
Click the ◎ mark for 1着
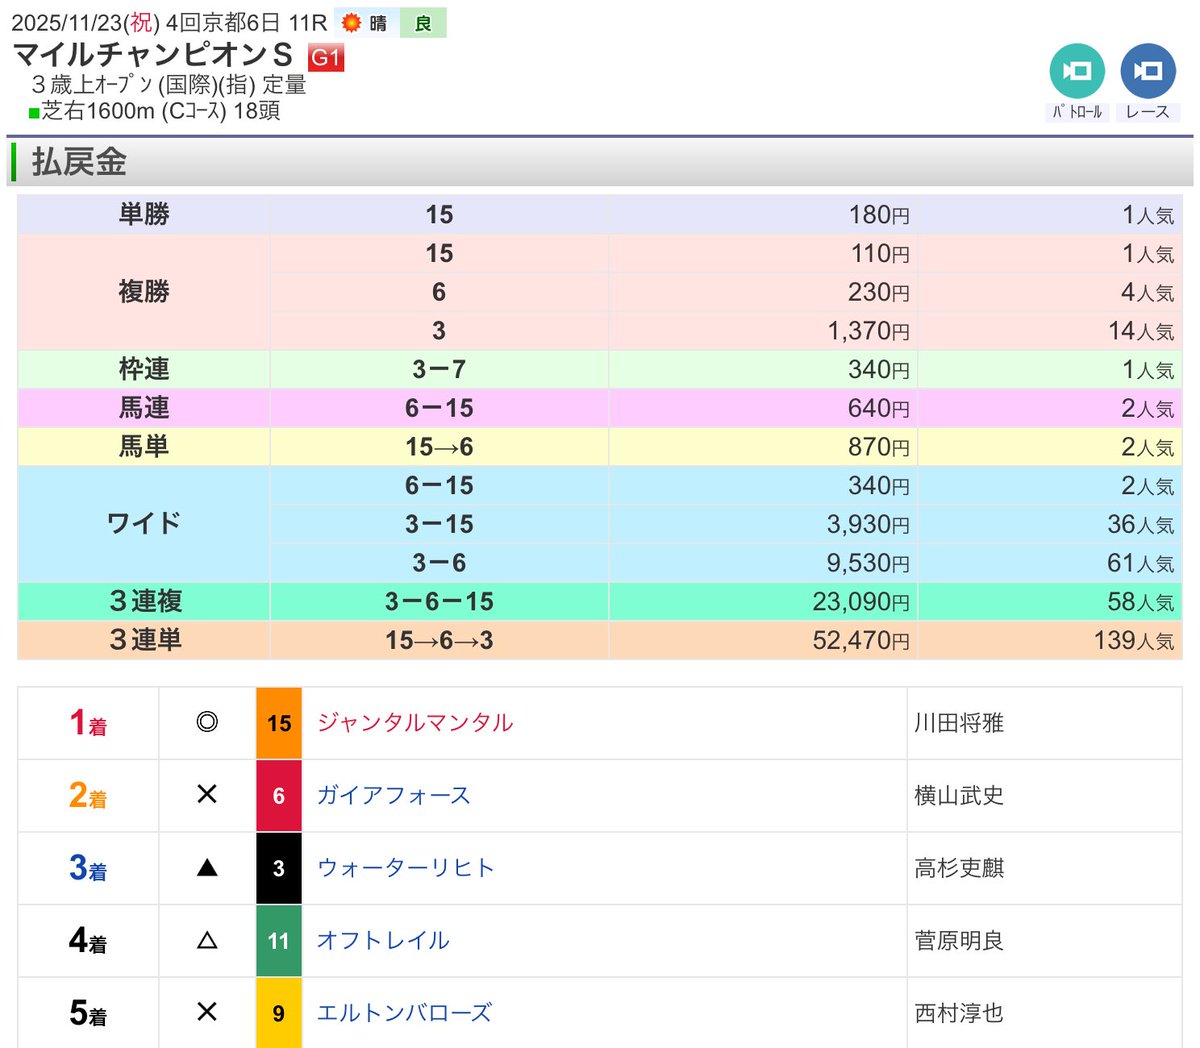pos(207,722)
